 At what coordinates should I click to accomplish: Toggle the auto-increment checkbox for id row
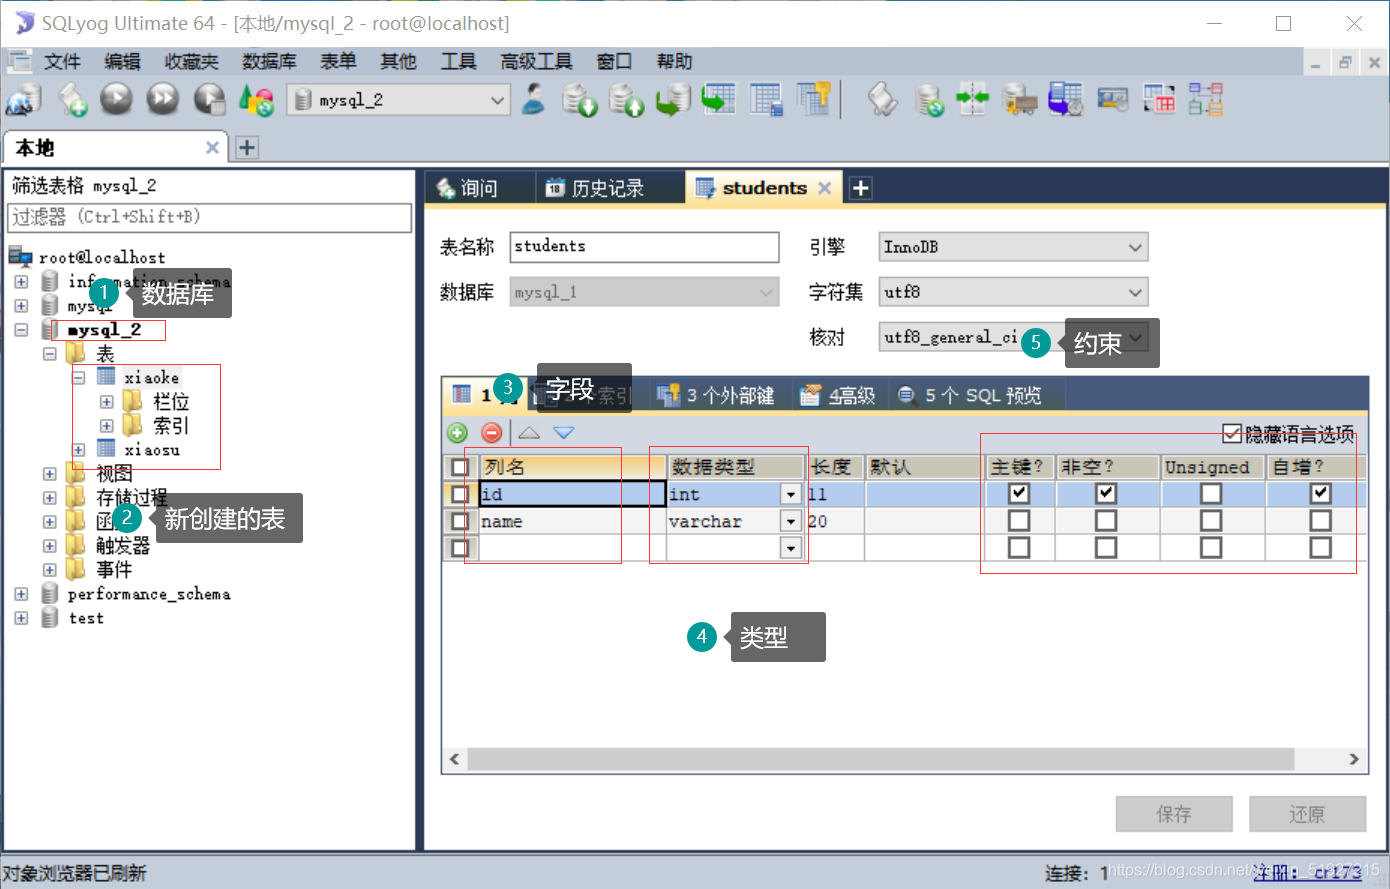point(1321,493)
